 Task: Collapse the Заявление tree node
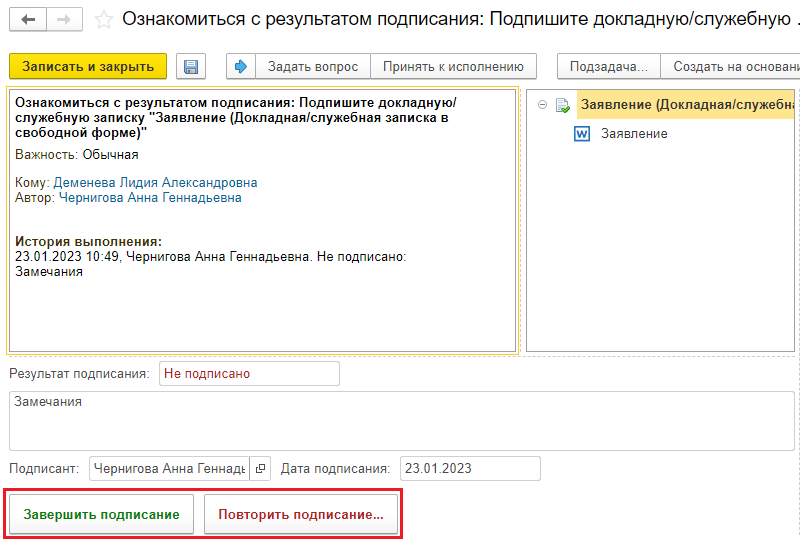[x=541, y=105]
